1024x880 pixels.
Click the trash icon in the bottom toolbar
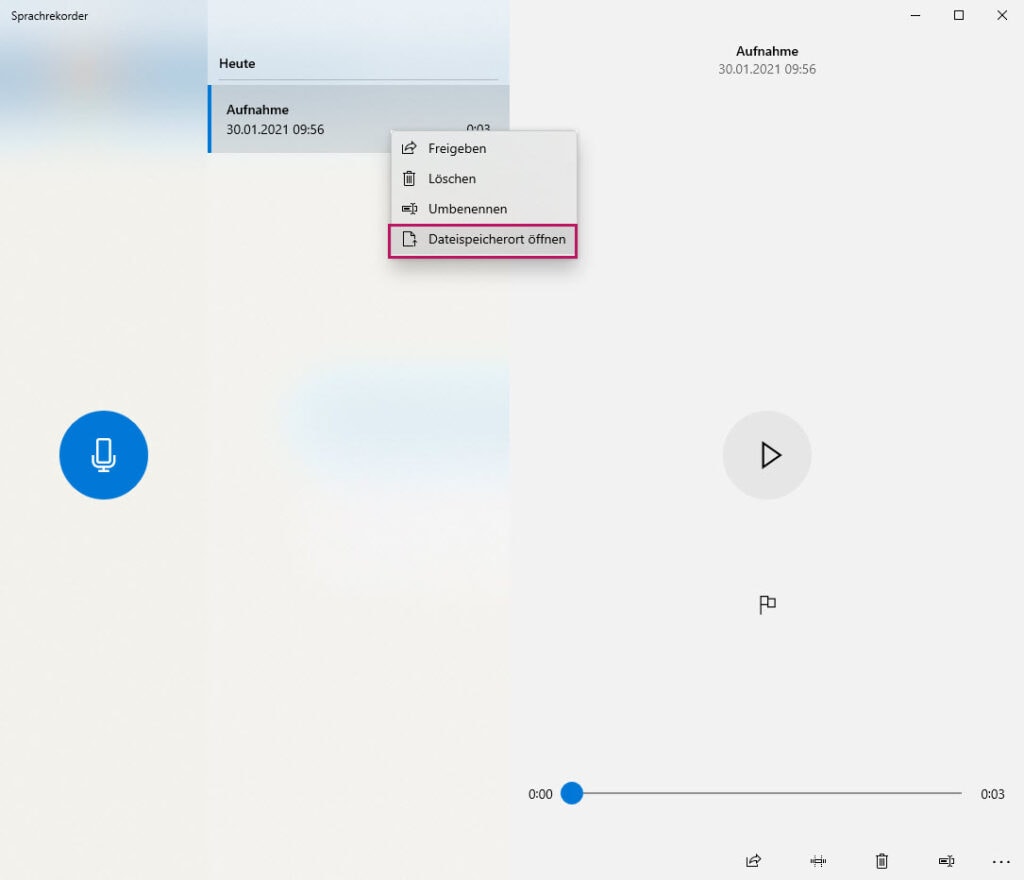[881, 860]
